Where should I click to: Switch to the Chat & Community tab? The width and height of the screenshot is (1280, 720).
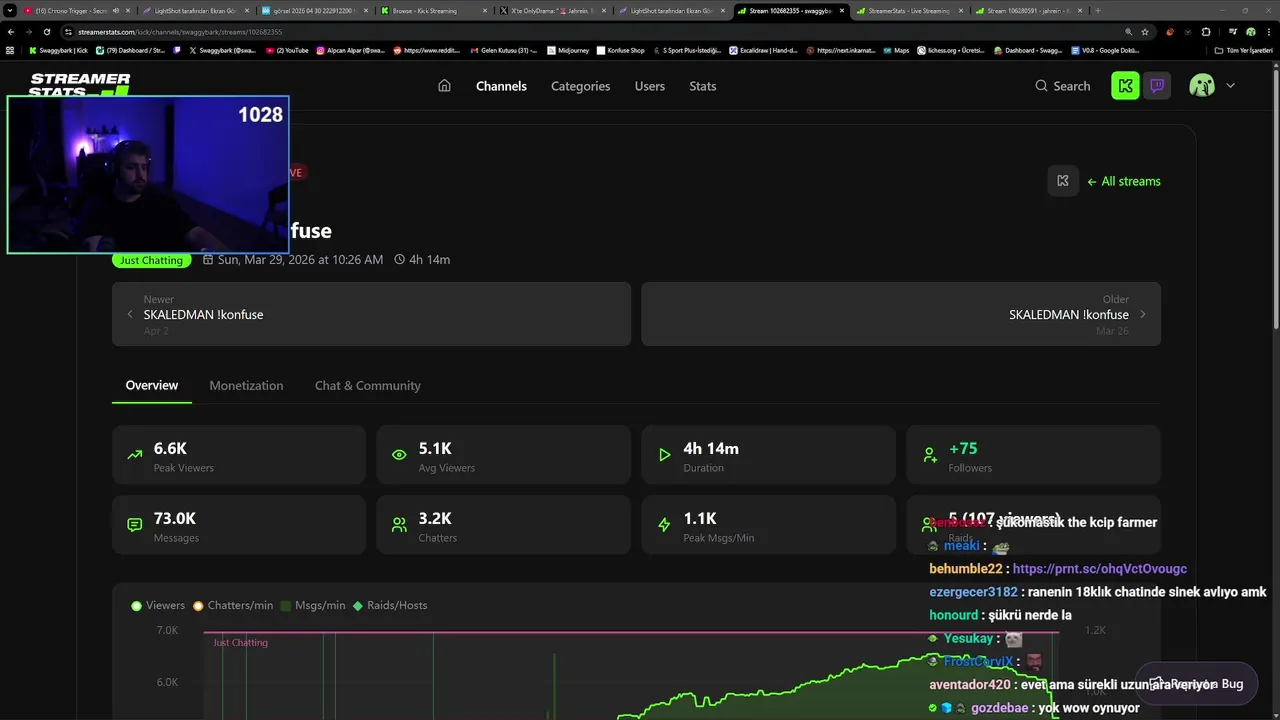pos(367,385)
